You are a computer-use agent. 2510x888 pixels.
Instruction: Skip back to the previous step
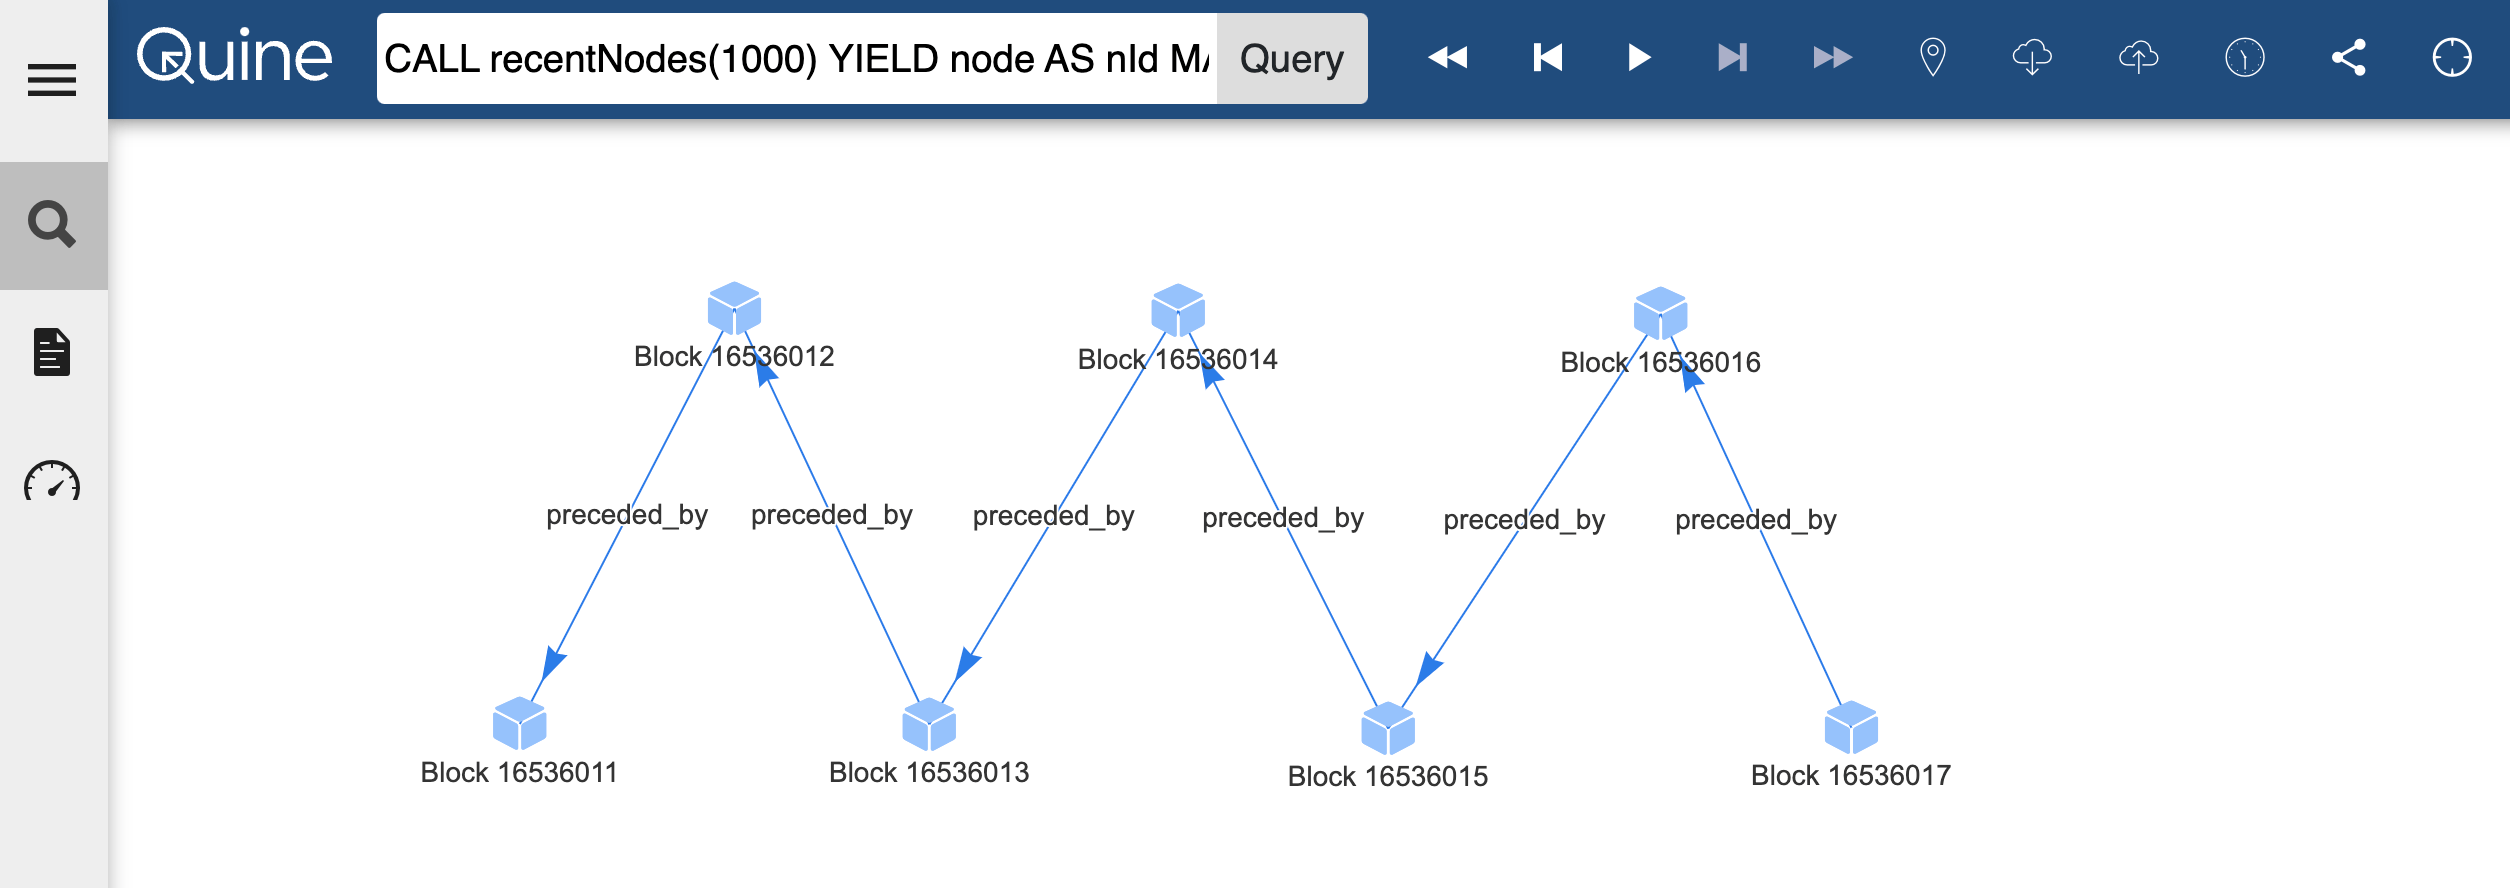click(x=1547, y=58)
